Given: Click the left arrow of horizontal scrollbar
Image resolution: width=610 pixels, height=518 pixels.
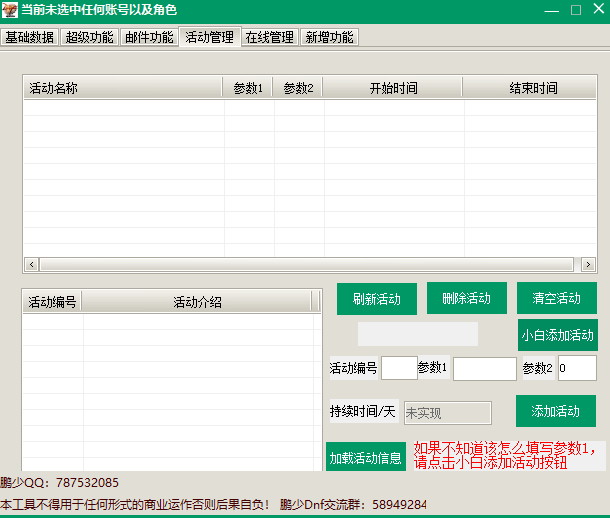Looking at the screenshot, I should tap(31, 265).
